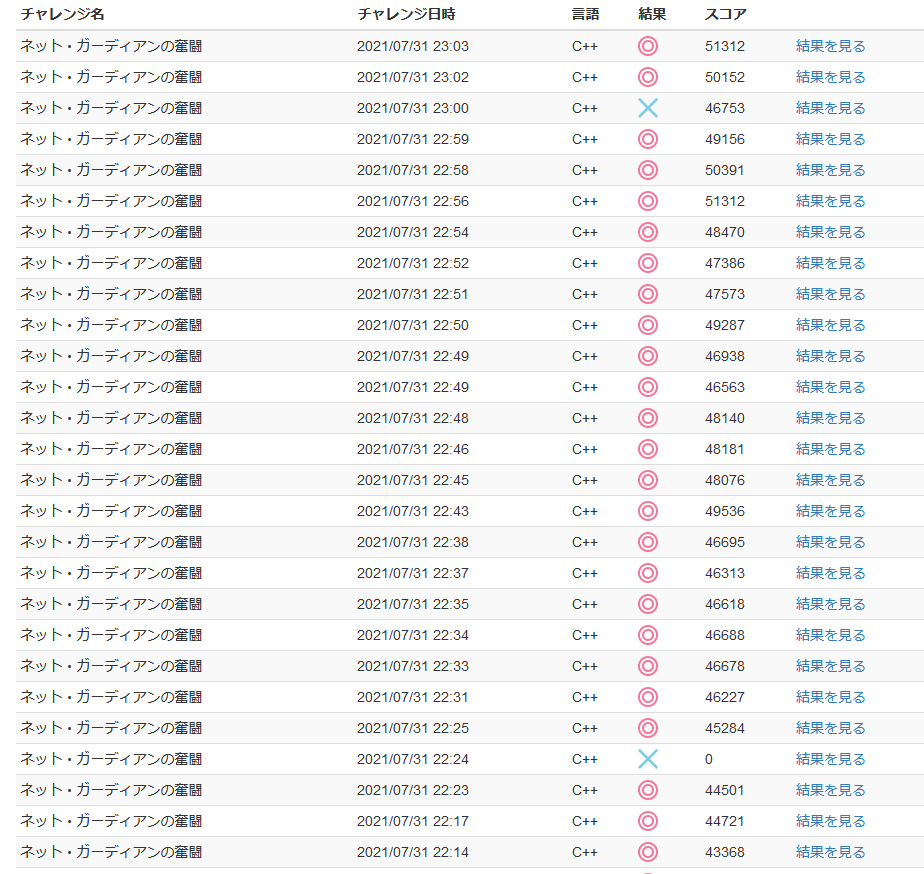View results for the 22:59 challenge
Screen dimensions: 924x874
pos(830,139)
